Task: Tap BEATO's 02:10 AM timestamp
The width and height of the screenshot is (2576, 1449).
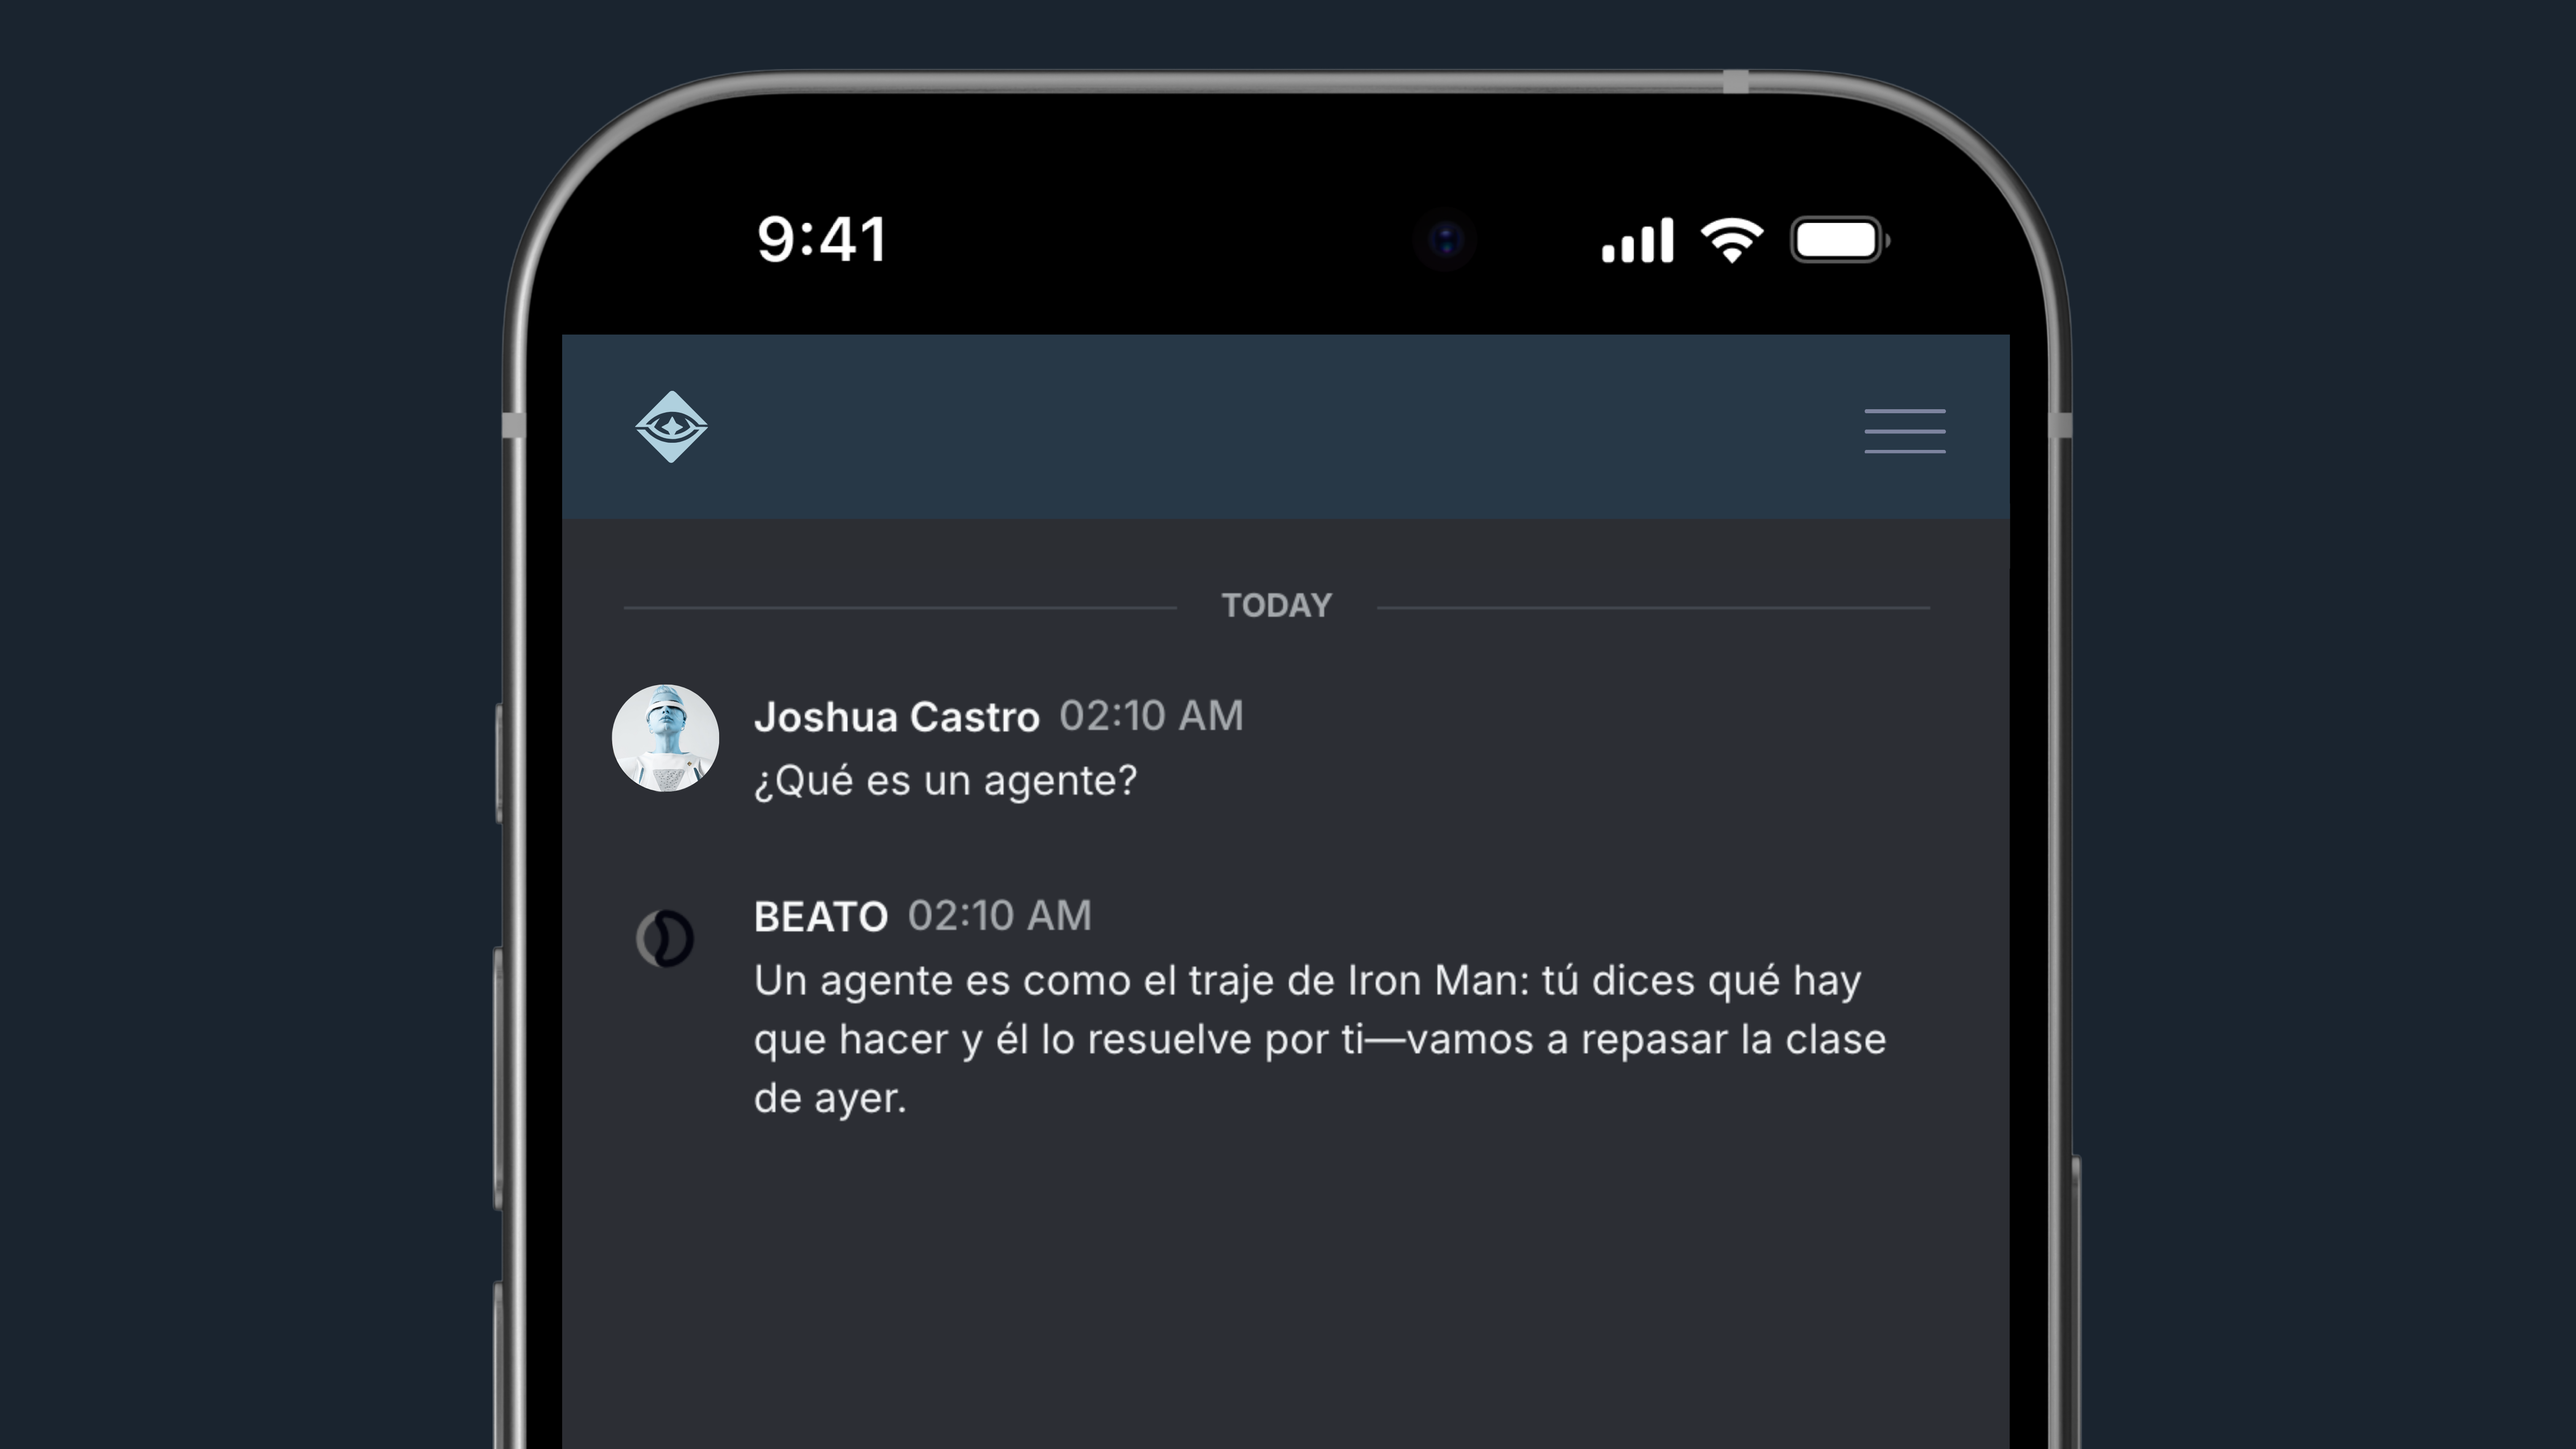Action: 999,916
